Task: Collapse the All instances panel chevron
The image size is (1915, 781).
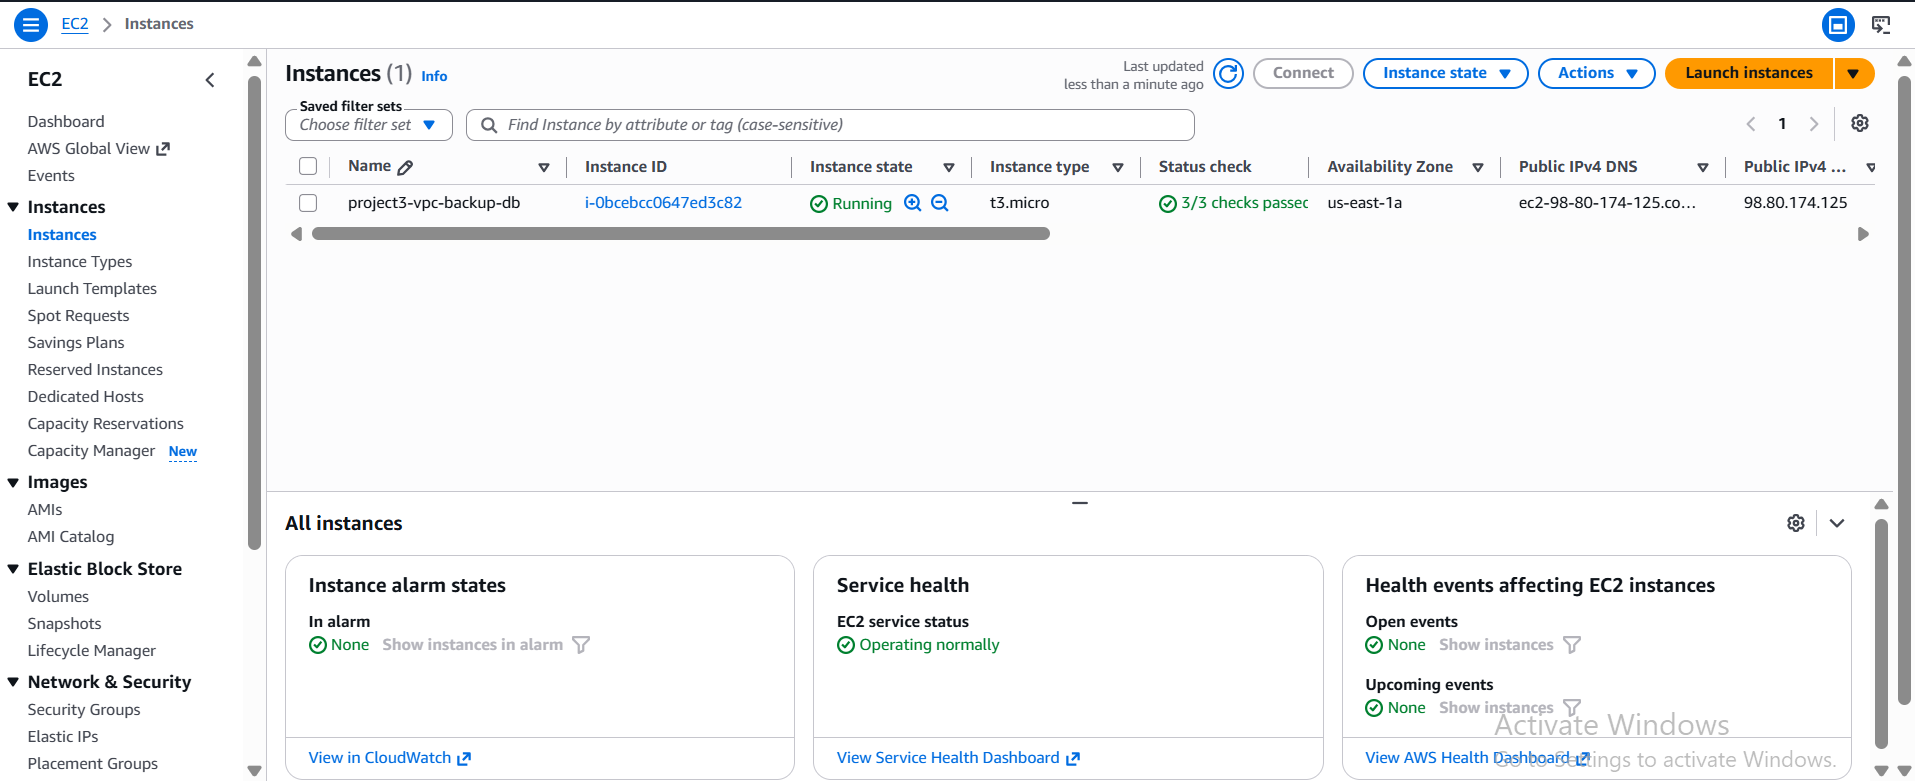Action: (x=1837, y=523)
